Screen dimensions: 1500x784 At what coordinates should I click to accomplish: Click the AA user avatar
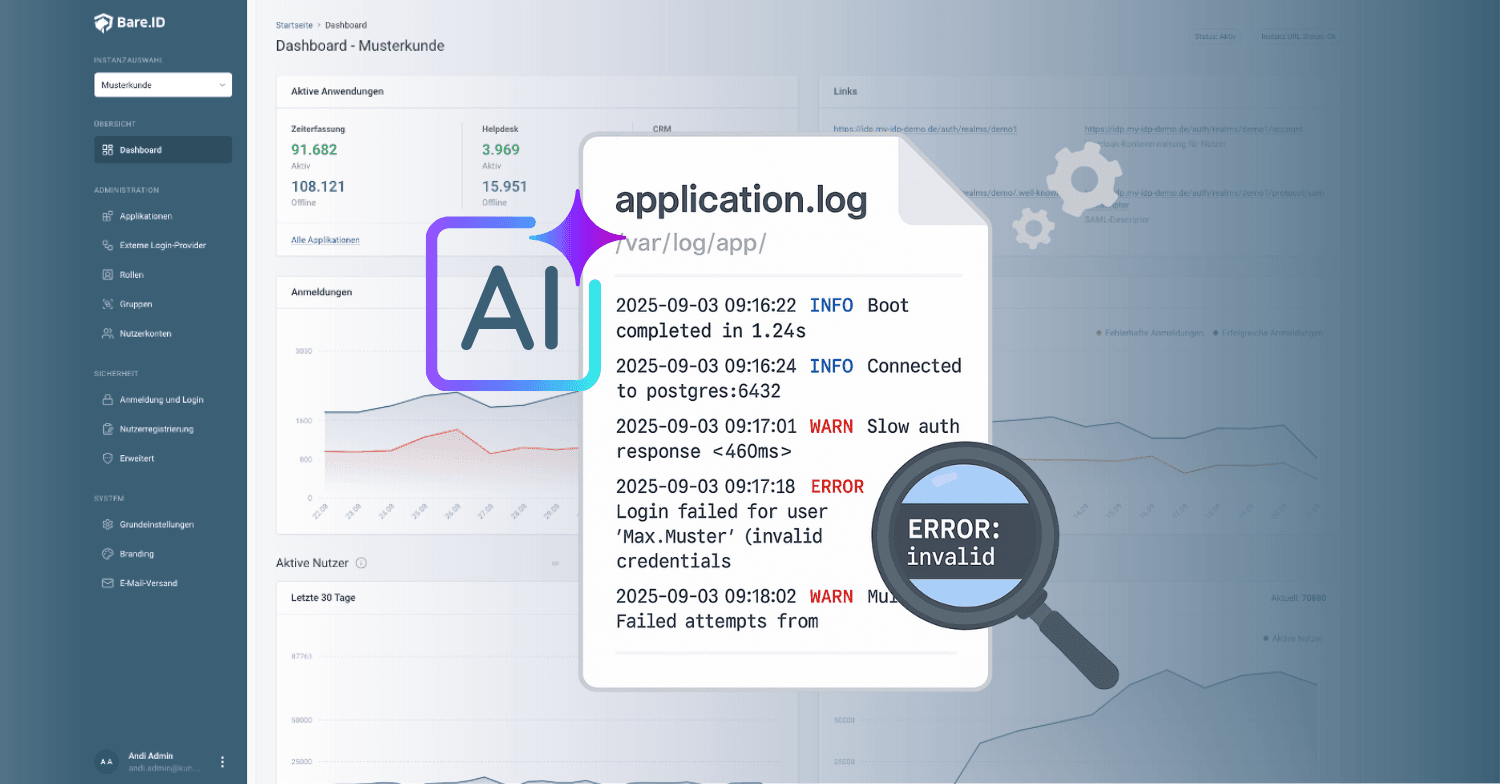point(106,762)
